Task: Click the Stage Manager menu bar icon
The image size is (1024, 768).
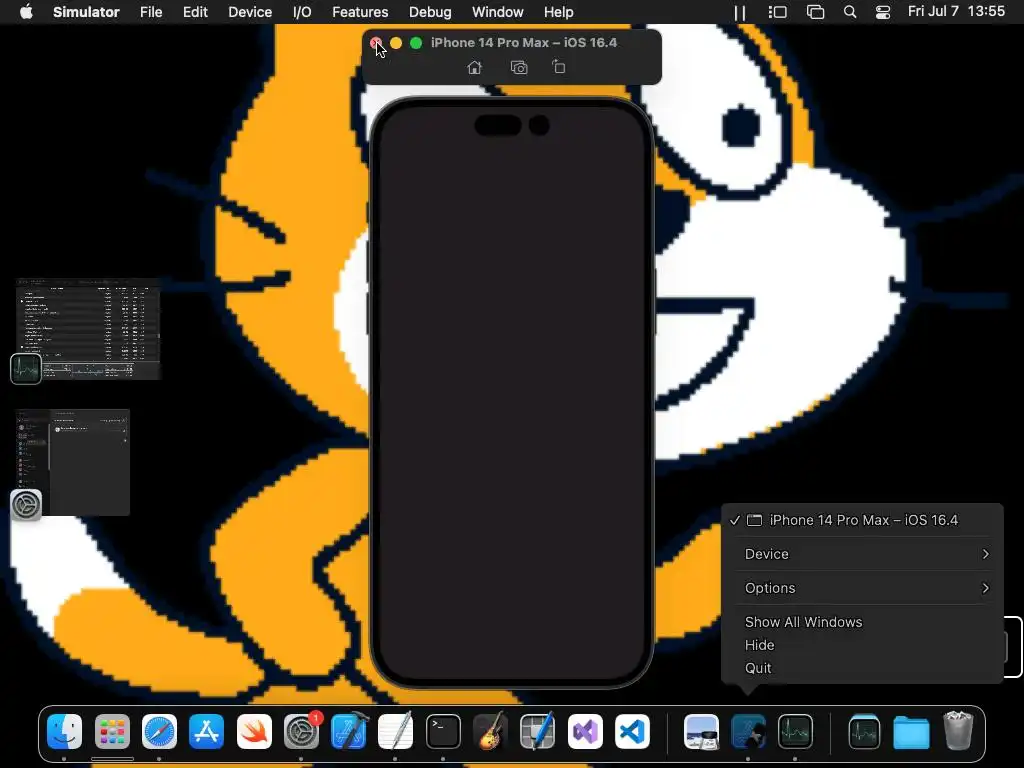Action: [777, 12]
